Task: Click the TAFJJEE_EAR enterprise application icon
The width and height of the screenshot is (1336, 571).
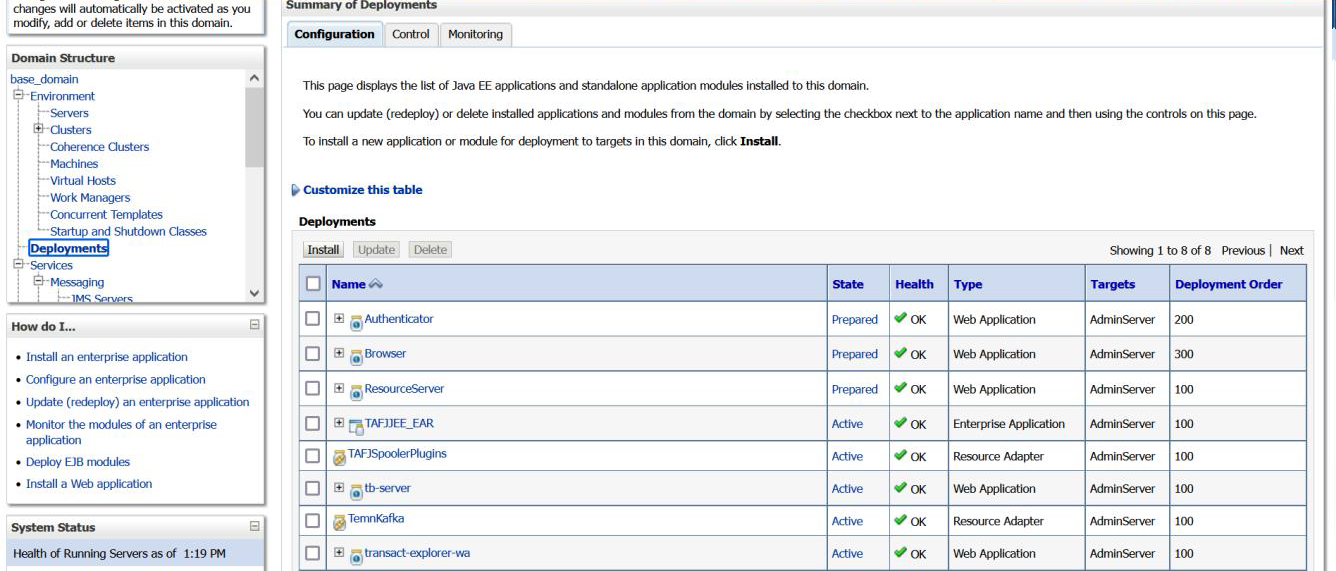Action: tap(355, 424)
